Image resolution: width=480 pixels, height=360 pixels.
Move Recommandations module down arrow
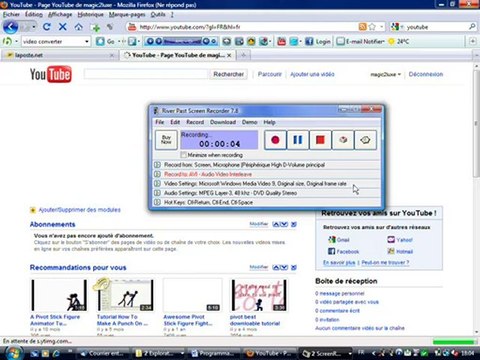pos(284,267)
